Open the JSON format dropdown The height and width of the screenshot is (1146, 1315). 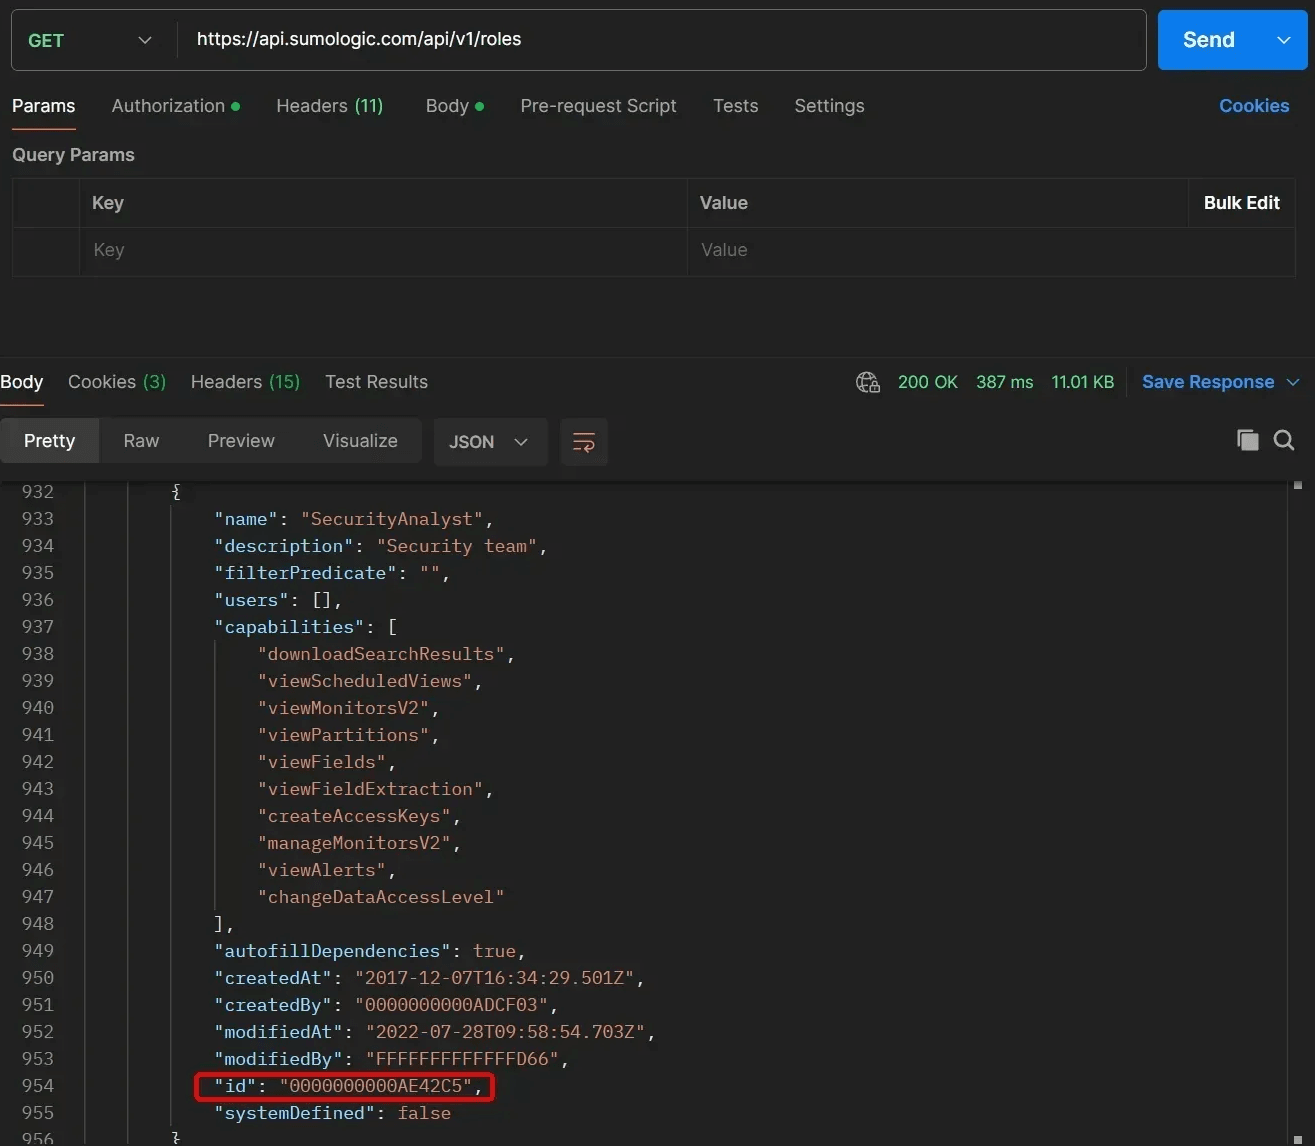click(x=489, y=442)
